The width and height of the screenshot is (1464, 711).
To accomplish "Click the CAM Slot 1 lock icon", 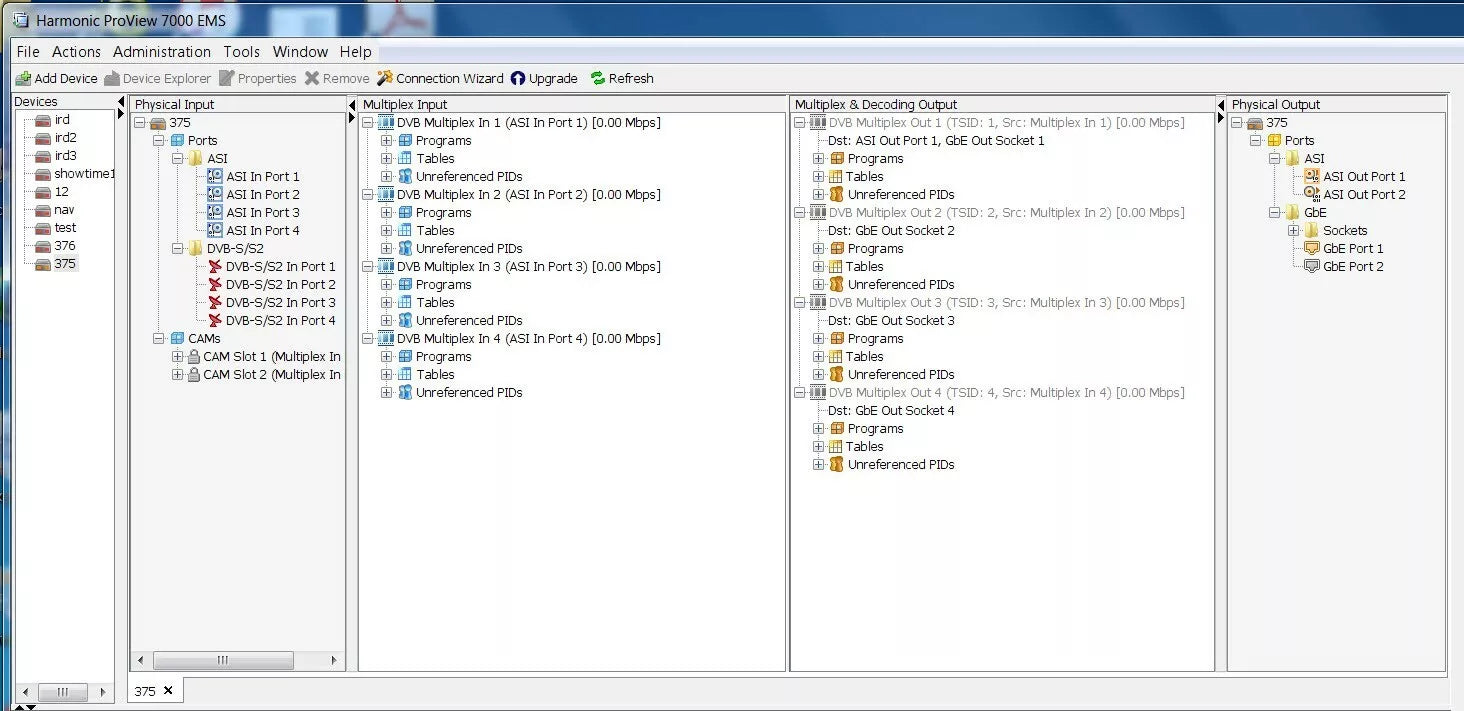I will coord(193,356).
